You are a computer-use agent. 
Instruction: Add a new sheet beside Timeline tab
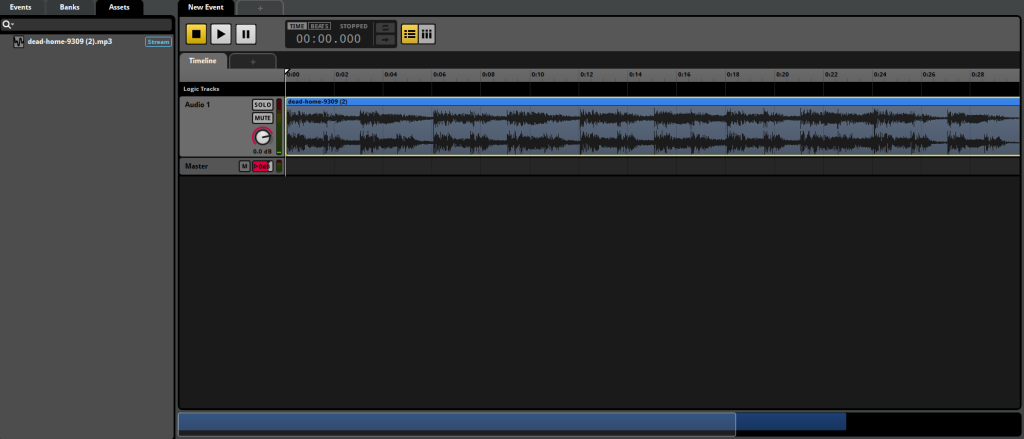252,61
